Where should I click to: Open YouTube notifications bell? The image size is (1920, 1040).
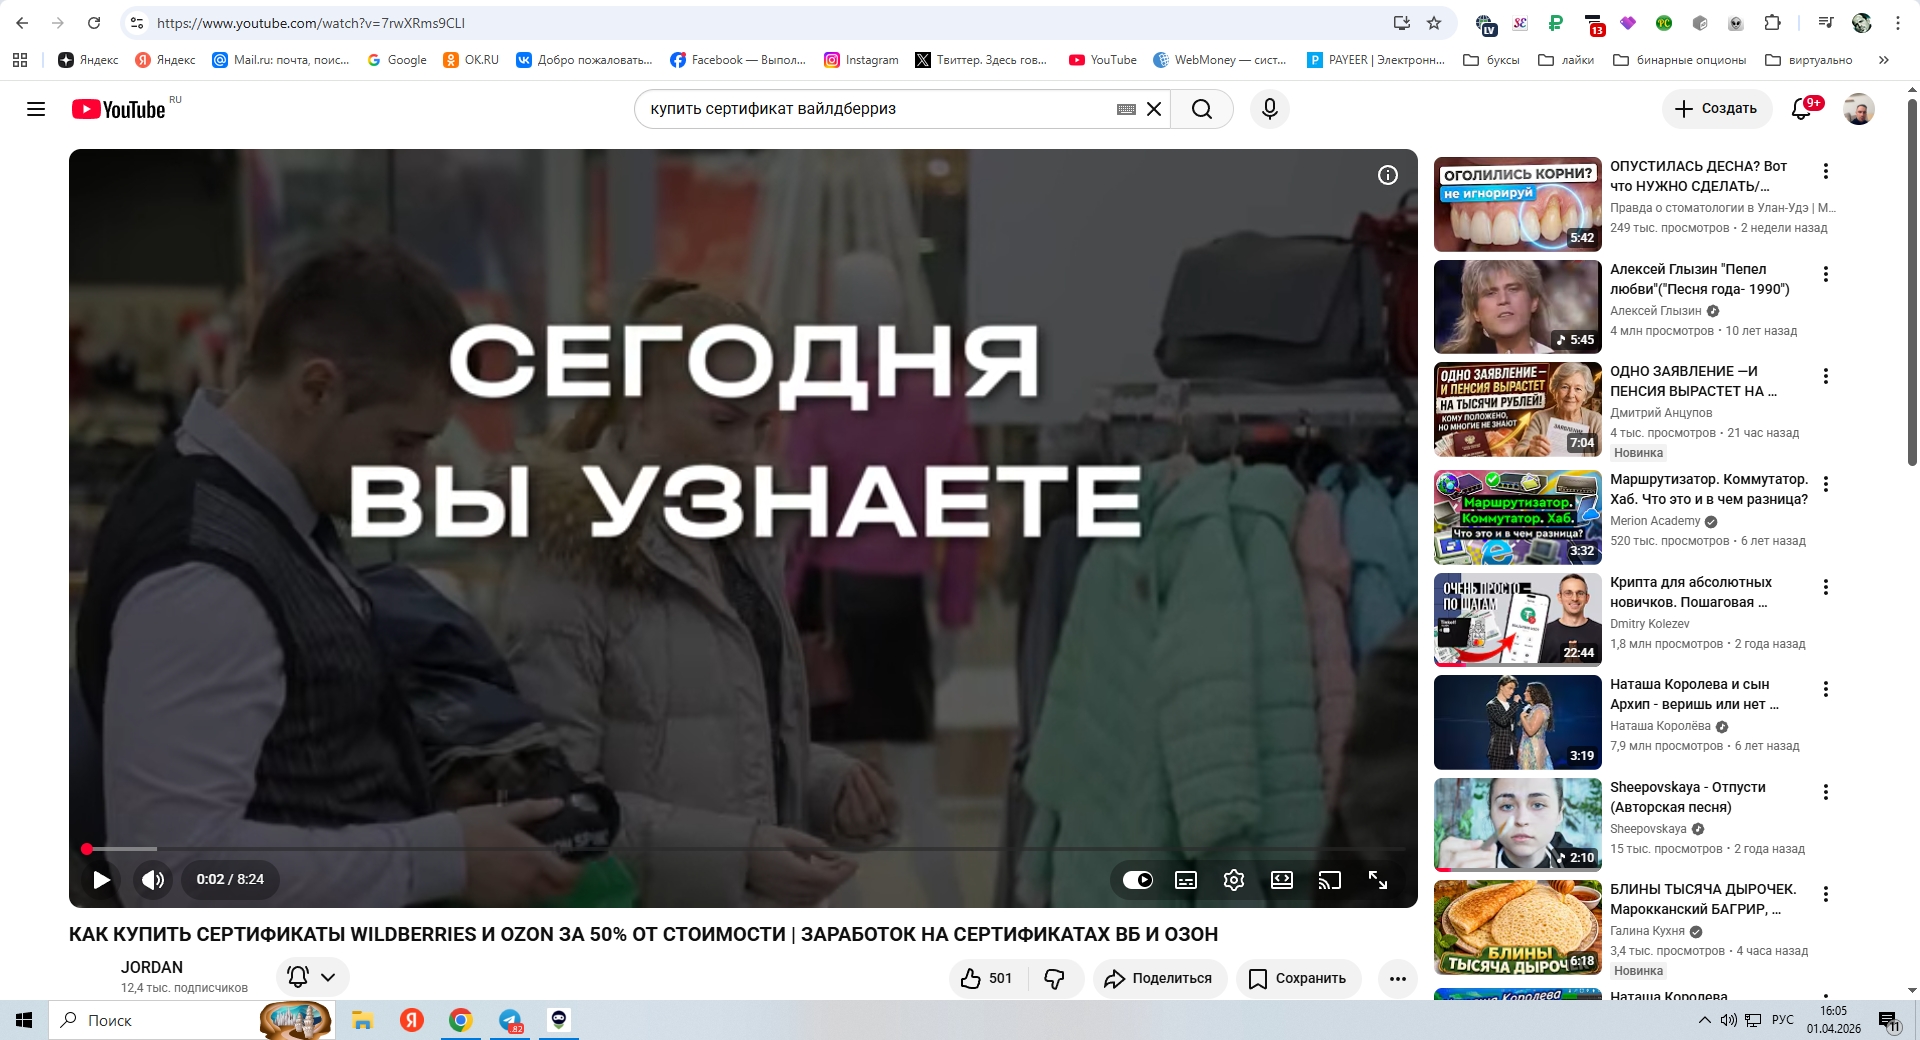1801,109
